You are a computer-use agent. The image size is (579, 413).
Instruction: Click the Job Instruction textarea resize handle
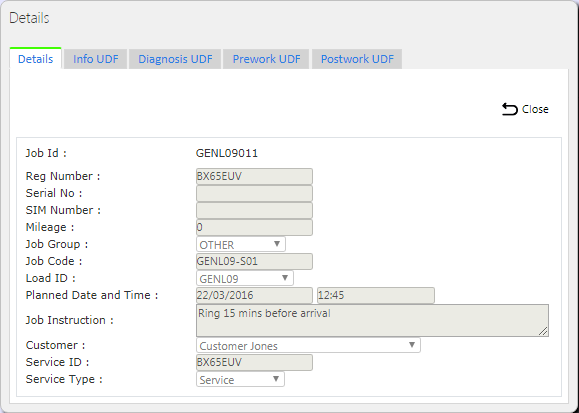pos(543,331)
